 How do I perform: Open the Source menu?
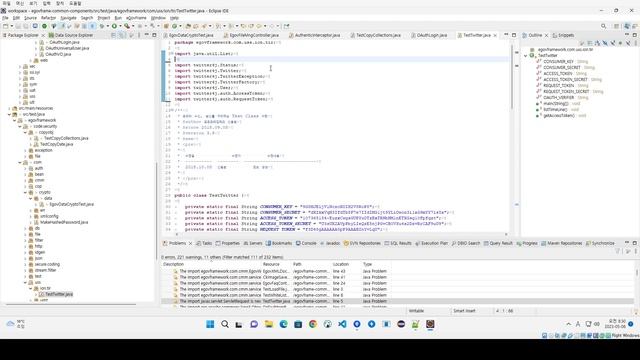coord(30,18)
